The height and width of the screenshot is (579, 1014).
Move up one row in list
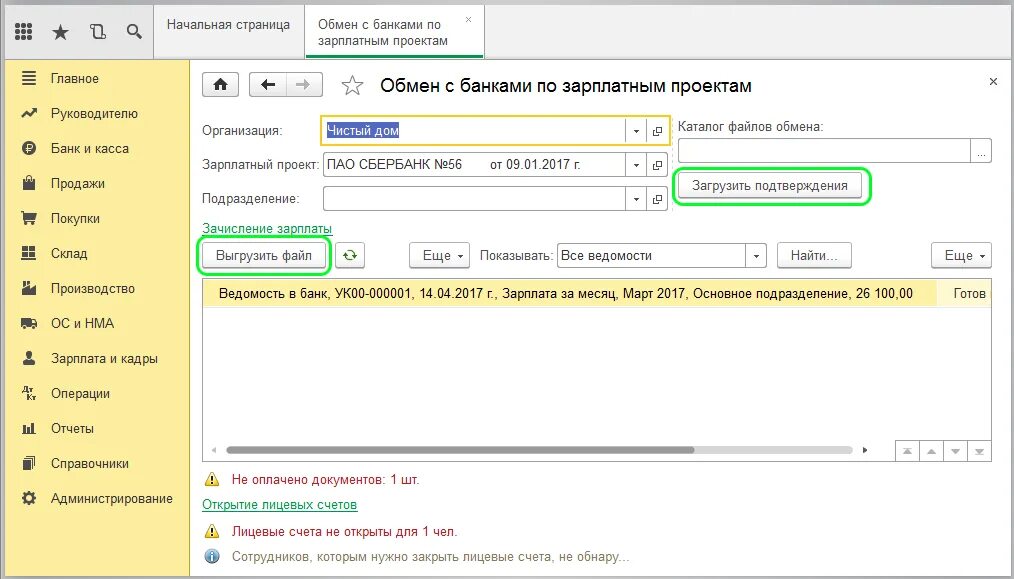(x=931, y=451)
